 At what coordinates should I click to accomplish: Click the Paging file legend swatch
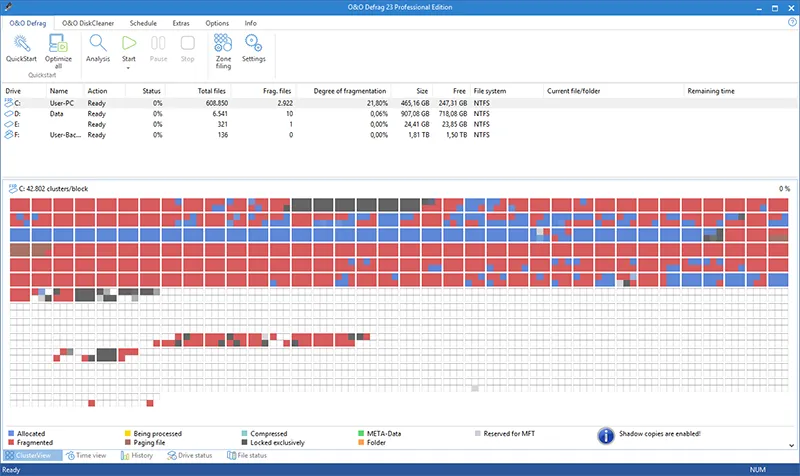pyautogui.click(x=128, y=443)
